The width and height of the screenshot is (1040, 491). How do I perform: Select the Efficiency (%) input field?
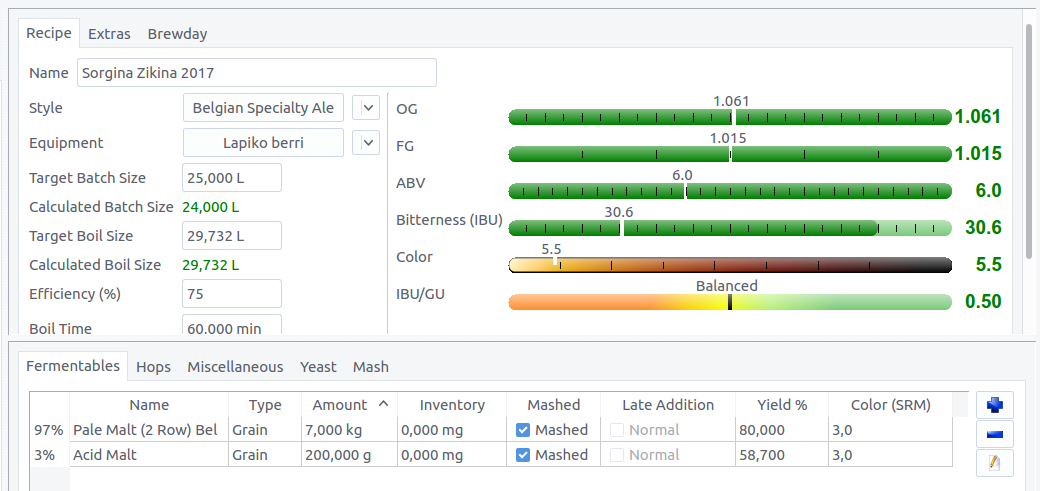(x=231, y=294)
